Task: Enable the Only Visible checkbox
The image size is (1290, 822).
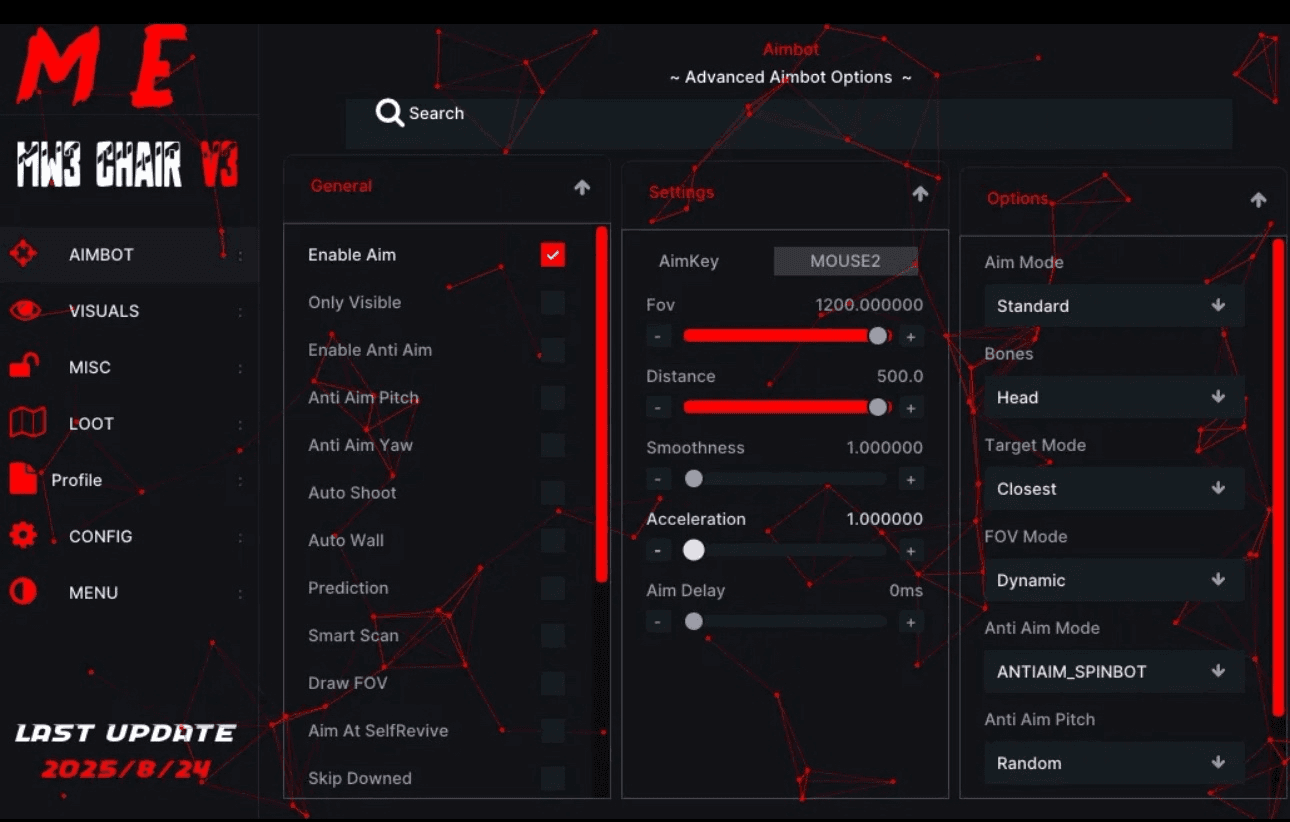Action: coord(553,303)
